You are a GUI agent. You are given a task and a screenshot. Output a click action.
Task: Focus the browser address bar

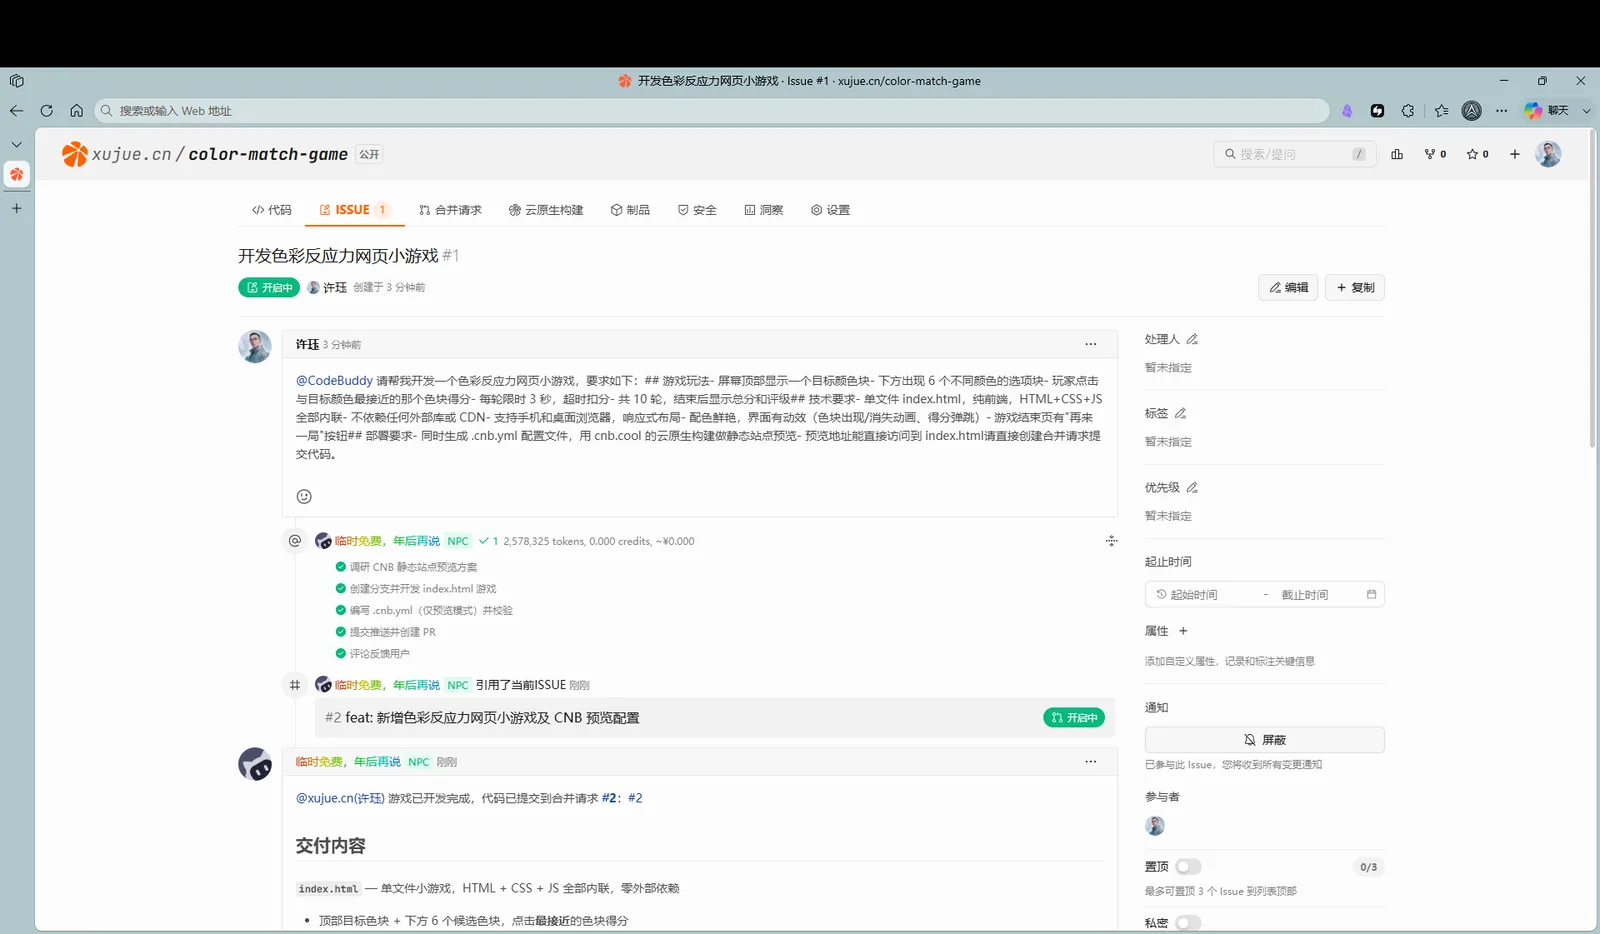pyautogui.click(x=712, y=111)
